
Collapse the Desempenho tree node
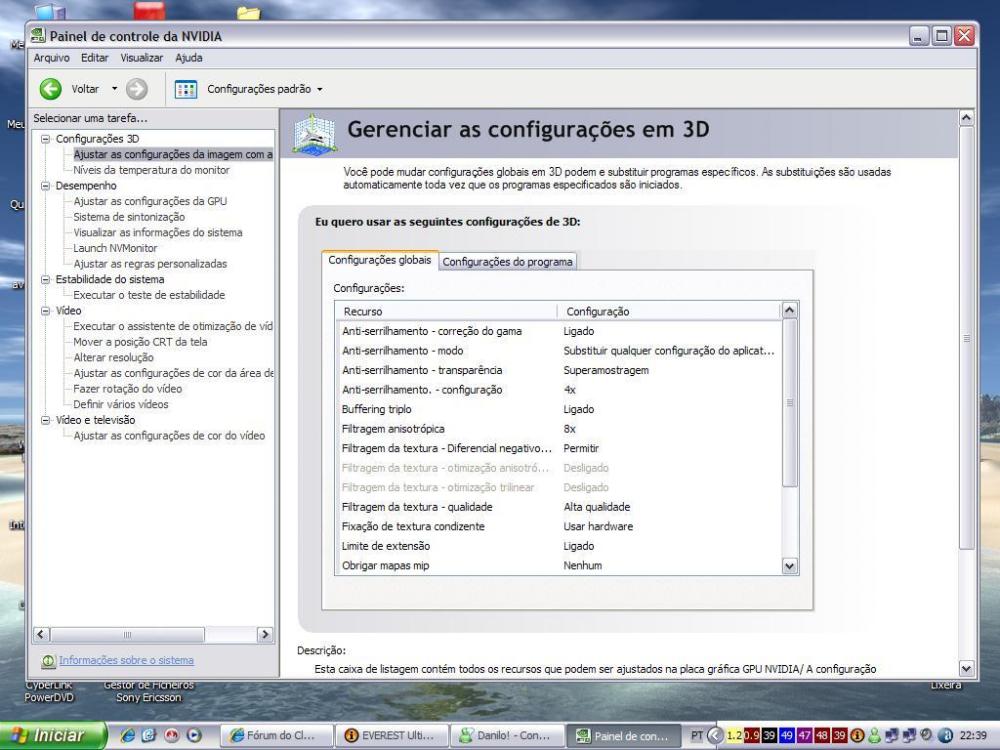click(45, 186)
